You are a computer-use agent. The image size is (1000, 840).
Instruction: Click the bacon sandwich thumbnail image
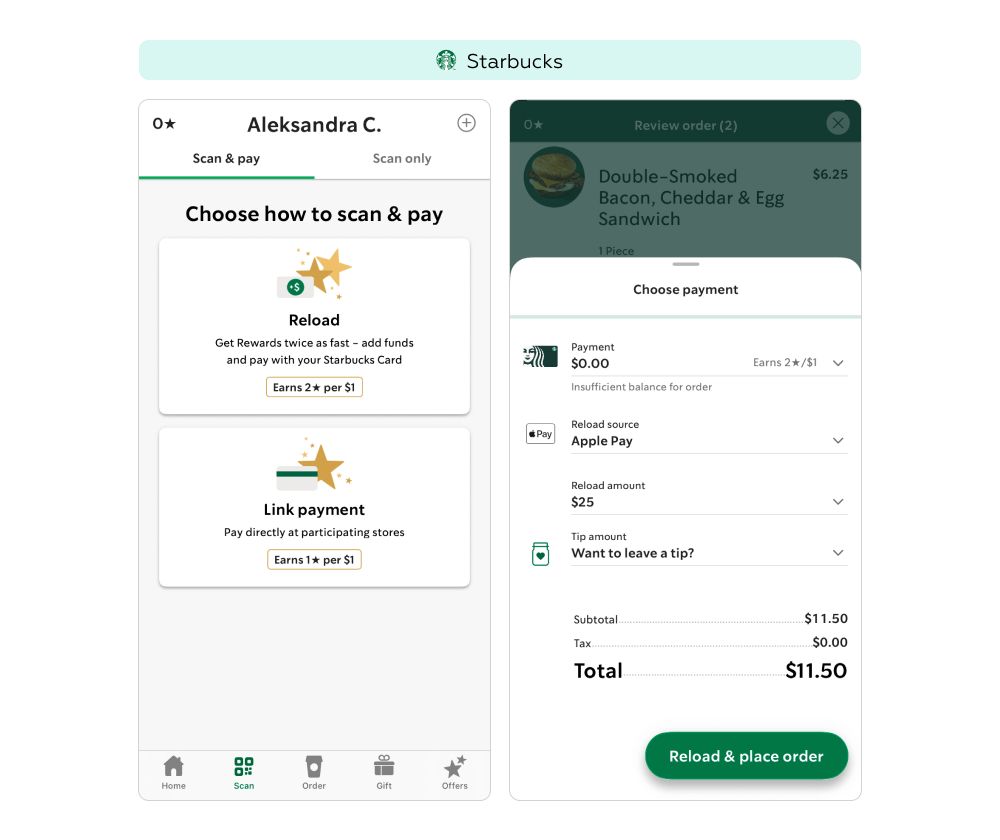coord(554,177)
